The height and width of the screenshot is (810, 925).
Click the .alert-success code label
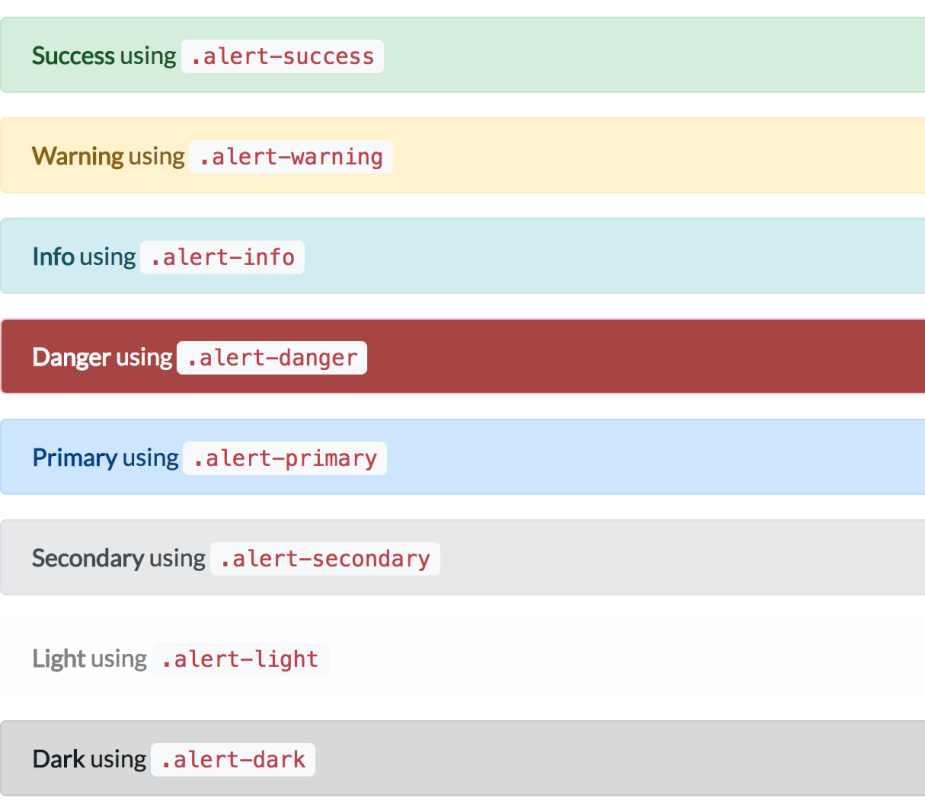282,56
